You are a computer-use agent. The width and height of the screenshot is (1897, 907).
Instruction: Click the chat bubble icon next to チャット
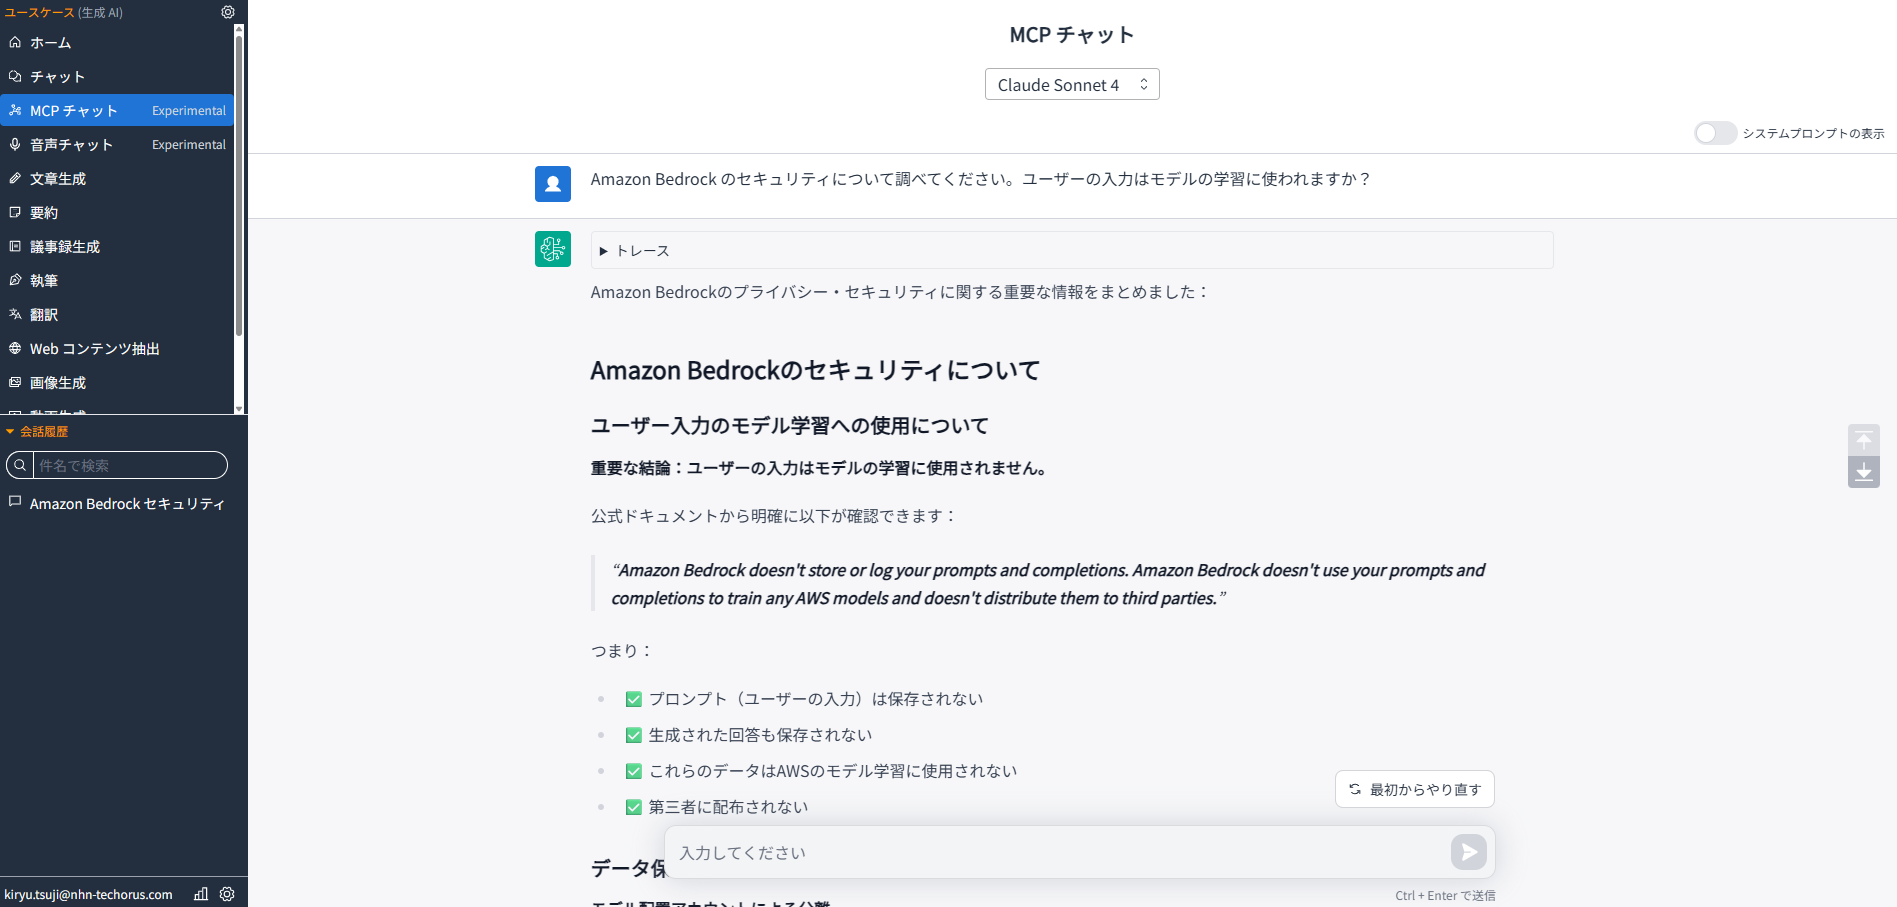tap(15, 76)
